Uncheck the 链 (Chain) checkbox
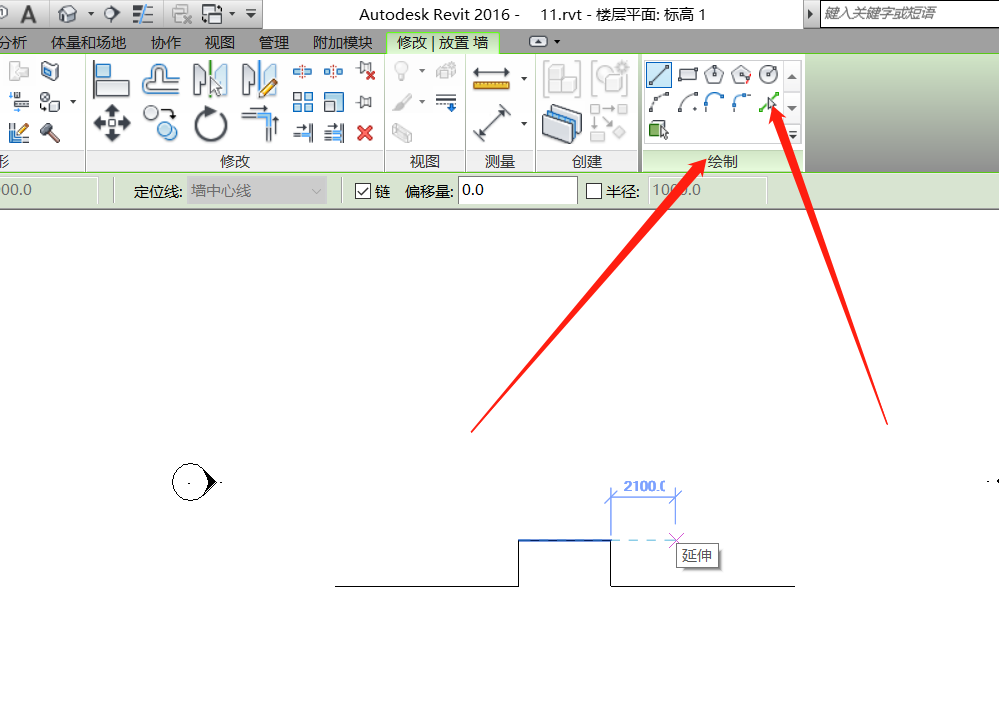This screenshot has height=707, width=999. coord(363,191)
